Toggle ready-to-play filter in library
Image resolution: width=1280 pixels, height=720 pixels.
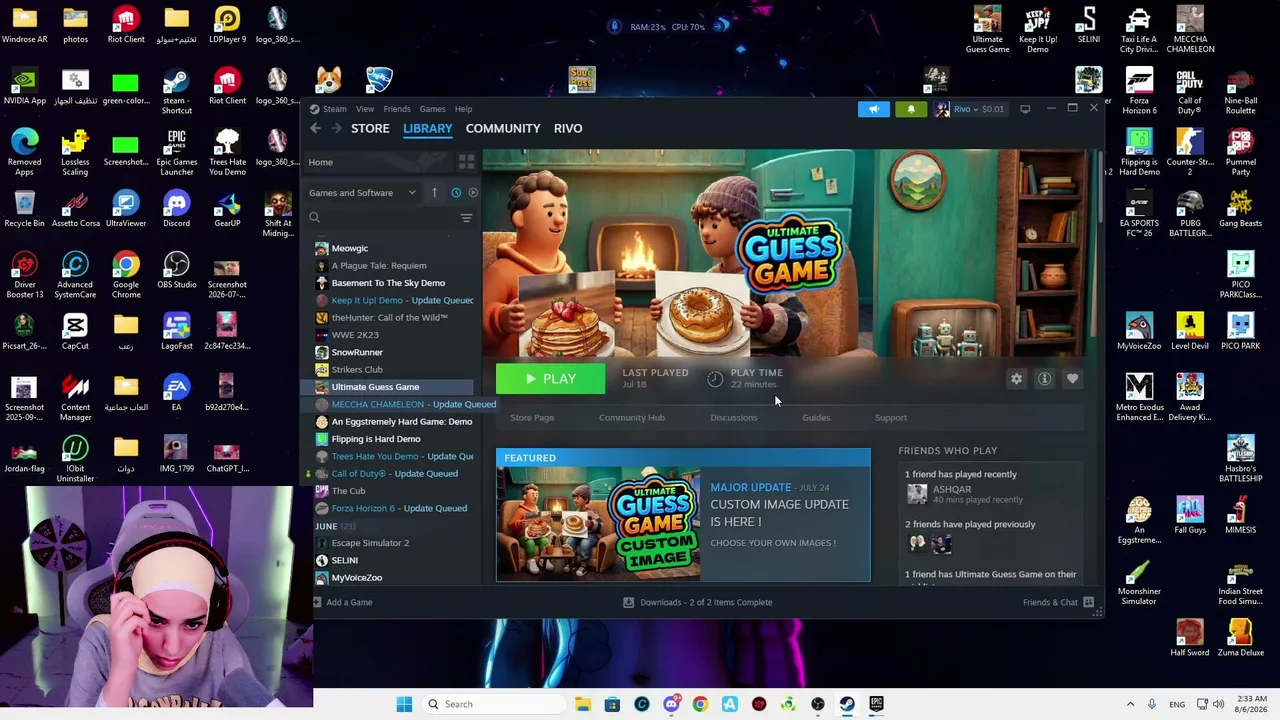point(473,192)
